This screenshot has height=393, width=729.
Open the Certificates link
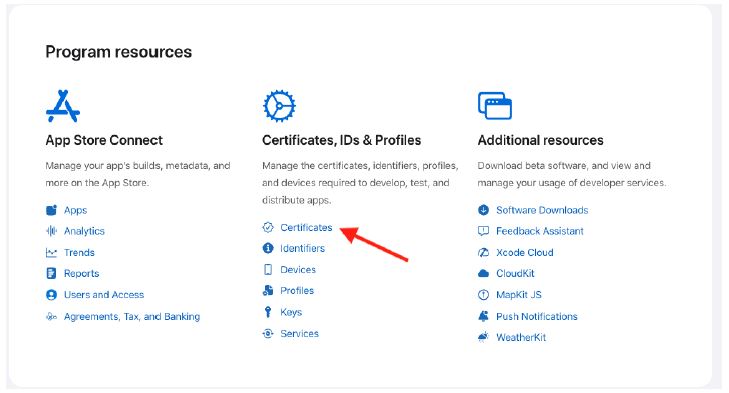(x=306, y=227)
